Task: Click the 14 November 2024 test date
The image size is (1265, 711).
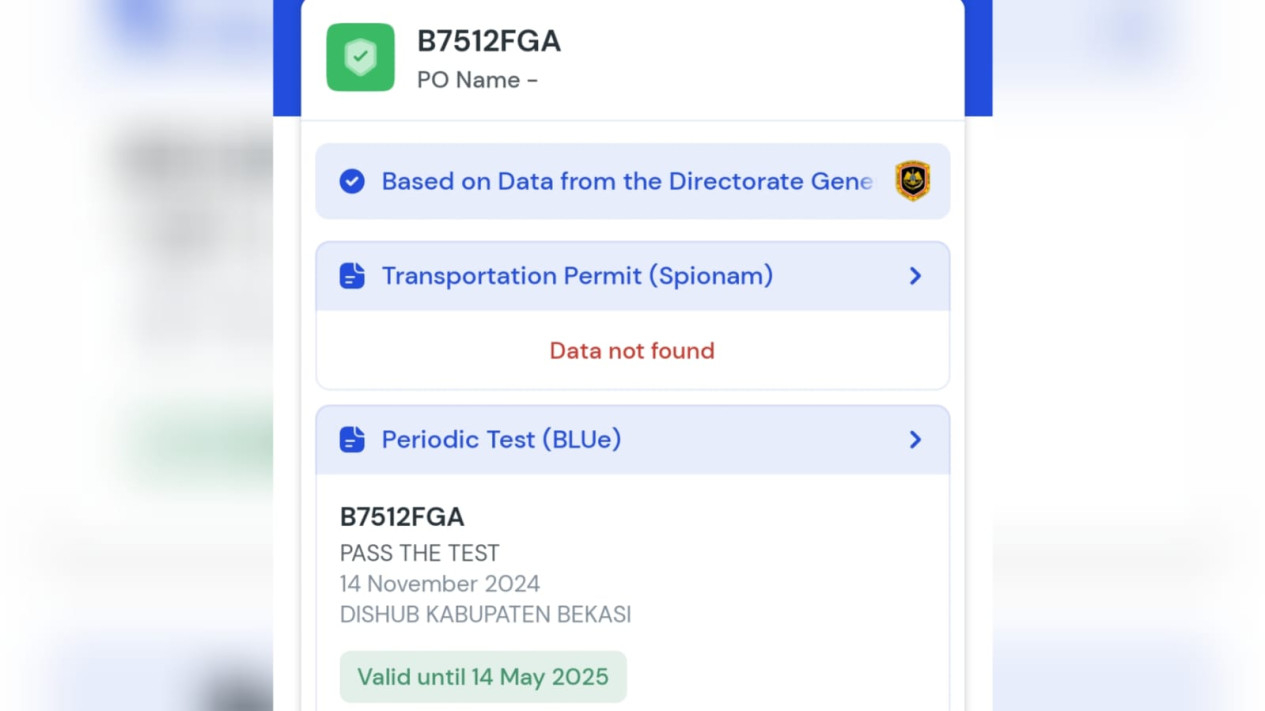Action: pos(440,583)
